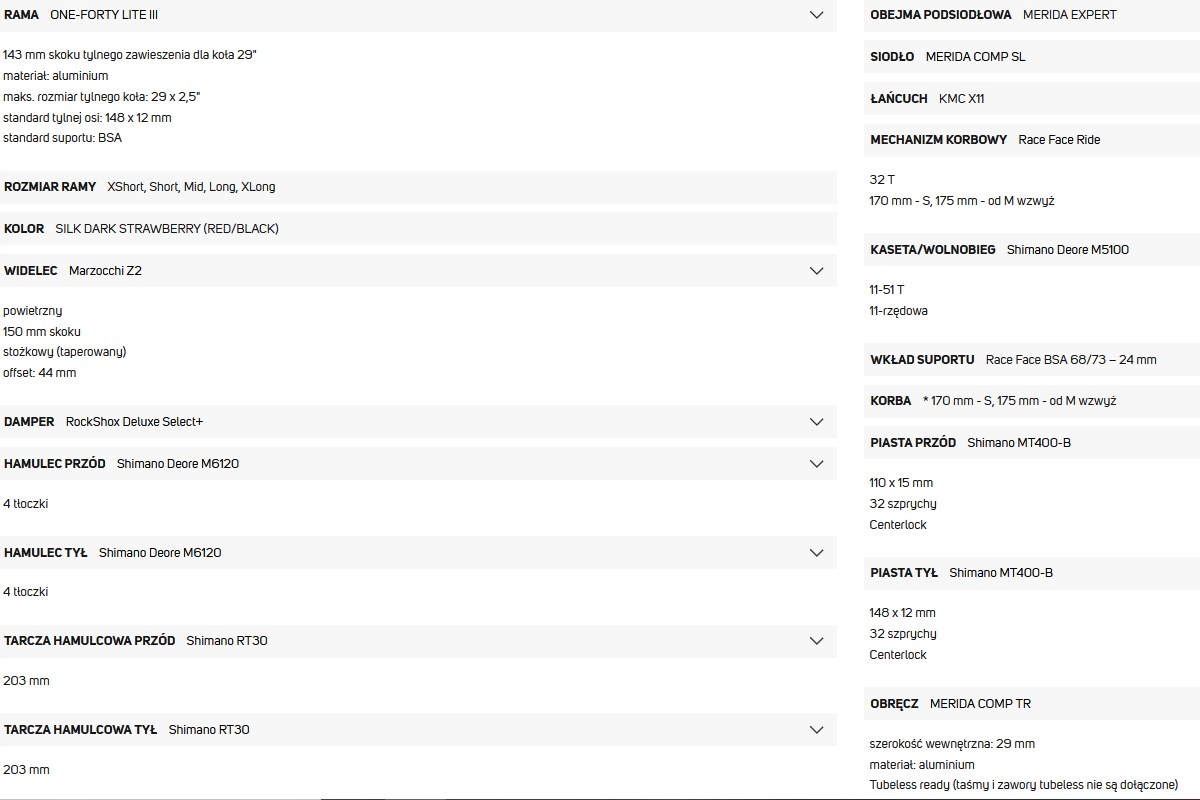Viewport: 1200px width, 800px height.
Task: Collapse the WIDELEC Marzocchi Z2 chevron
Action: pyautogui.click(x=816, y=270)
